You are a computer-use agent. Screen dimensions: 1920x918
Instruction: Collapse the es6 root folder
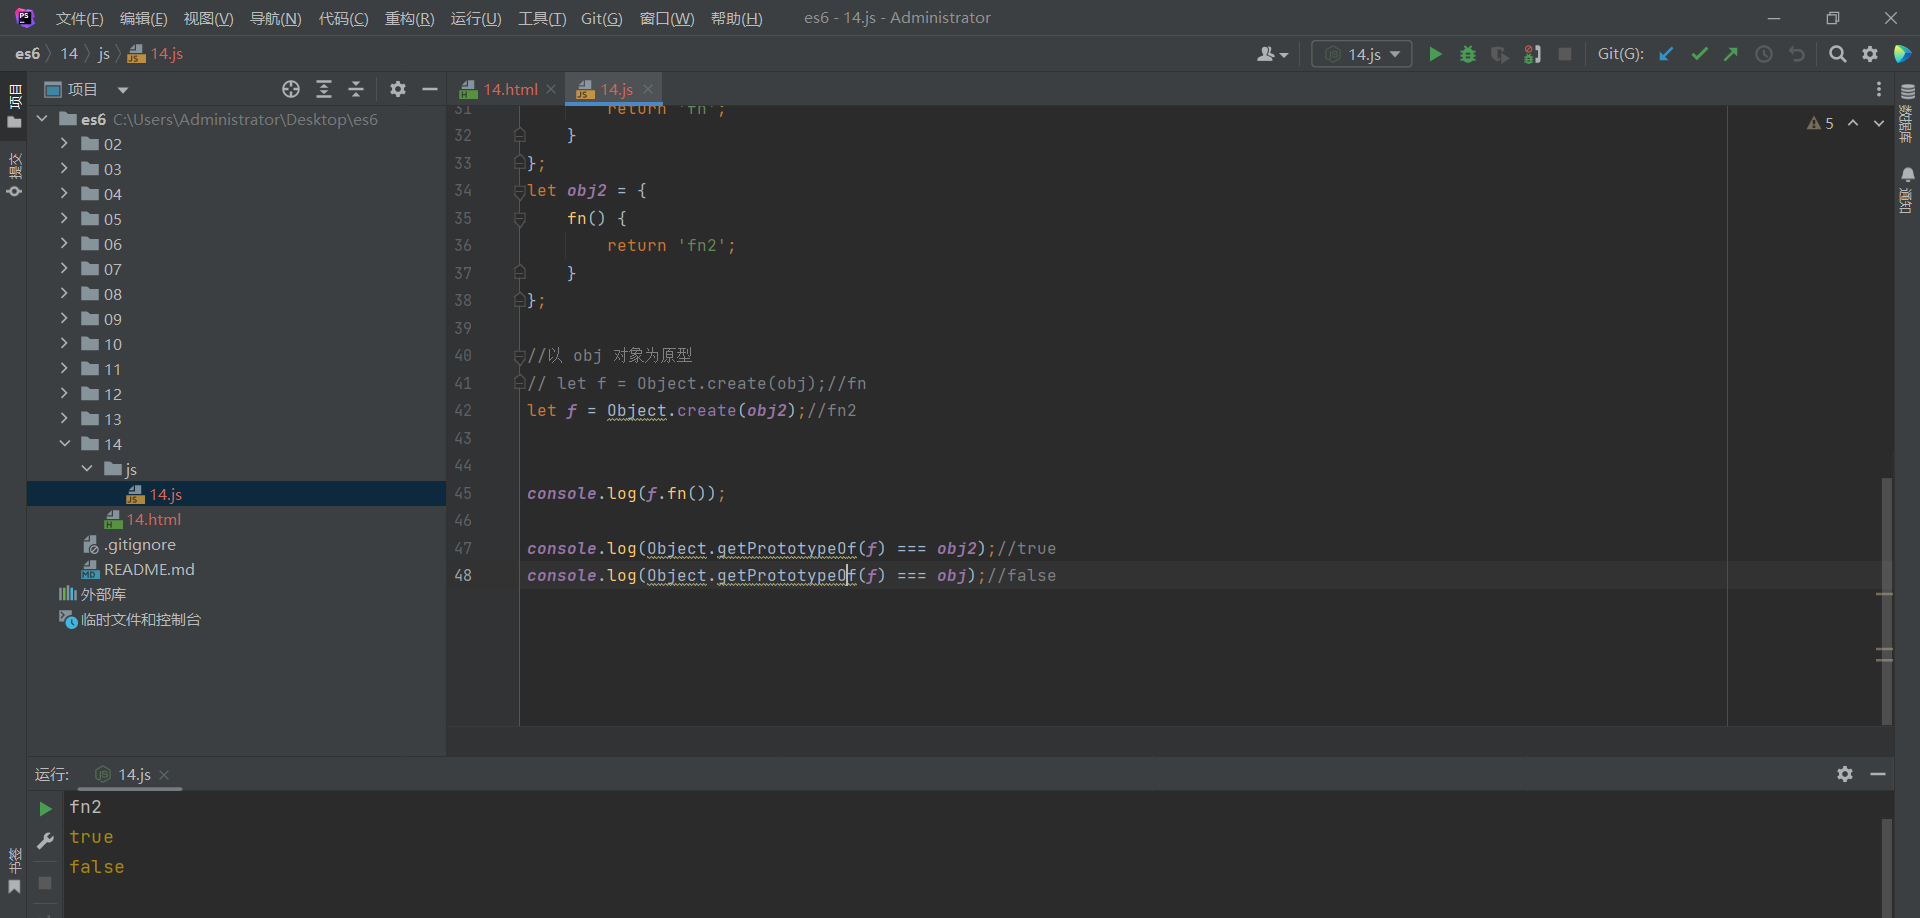click(x=42, y=119)
